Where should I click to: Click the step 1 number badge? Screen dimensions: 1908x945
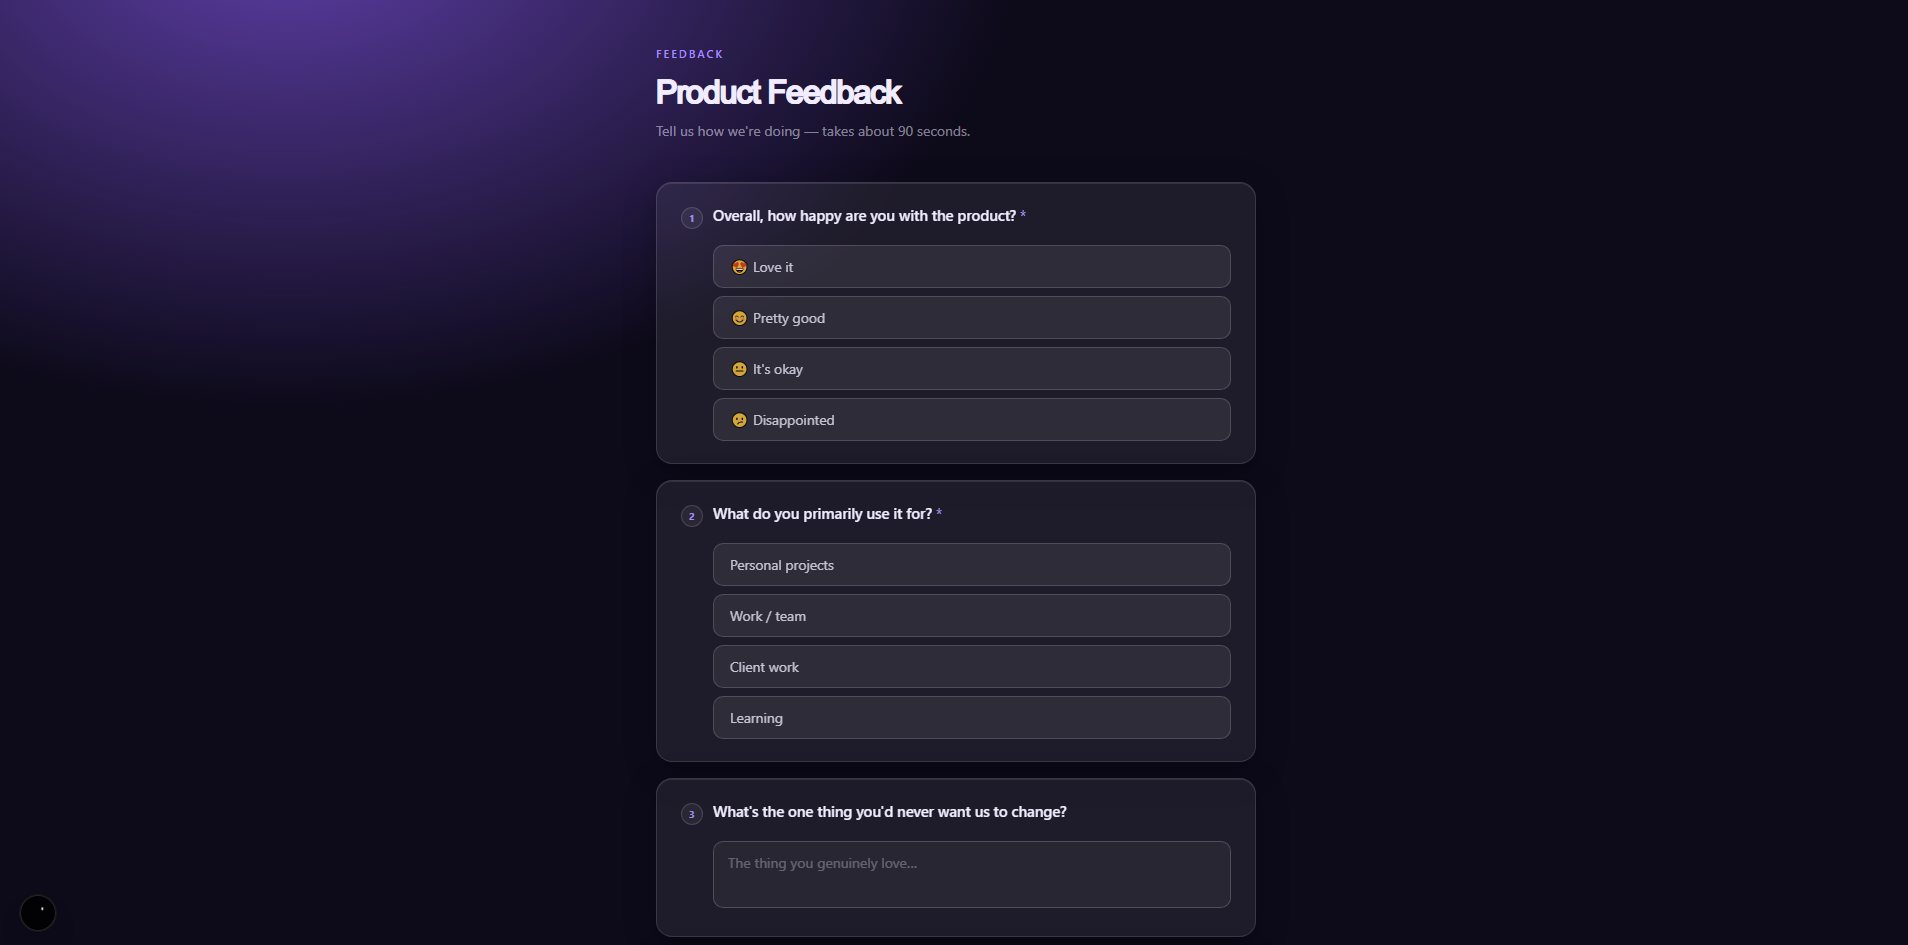[691, 218]
